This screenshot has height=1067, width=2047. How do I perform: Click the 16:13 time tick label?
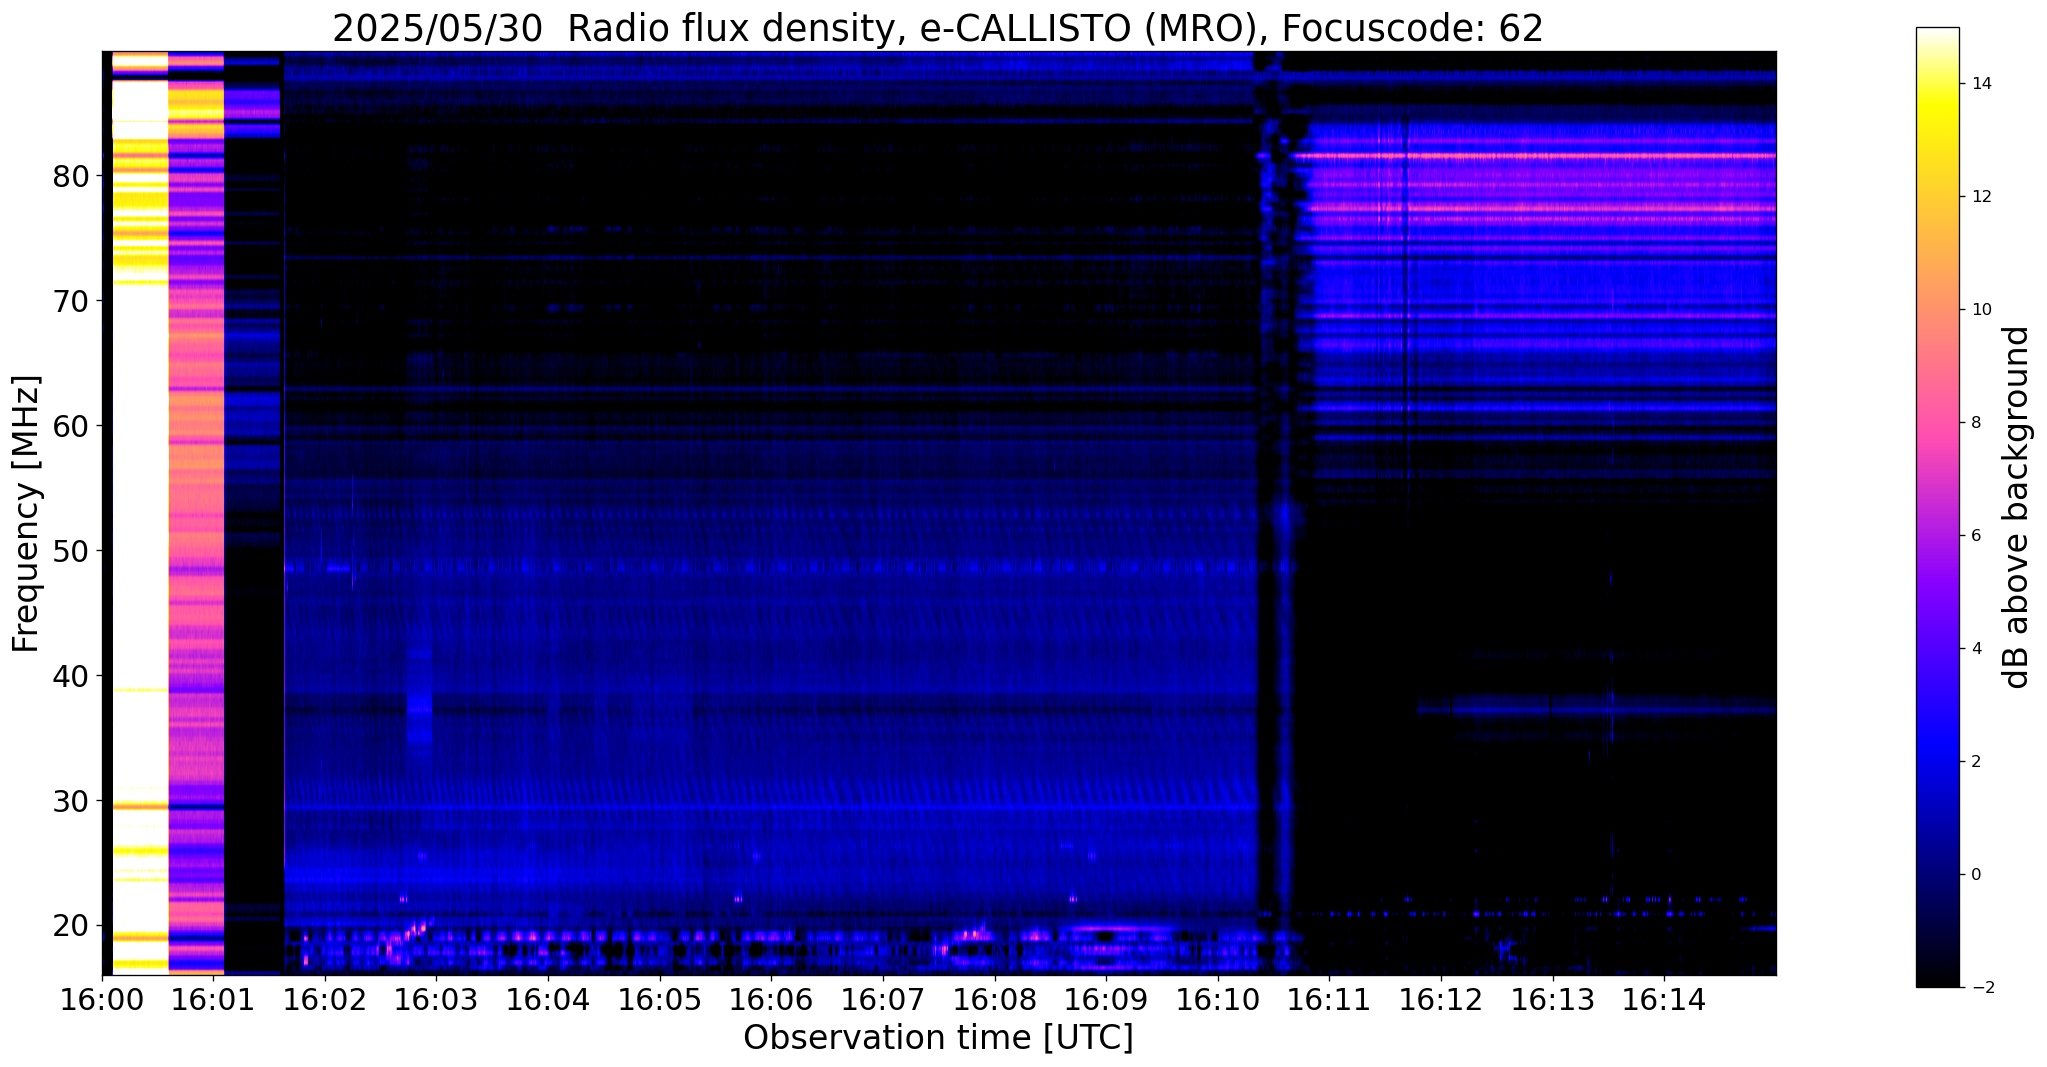[1552, 1000]
